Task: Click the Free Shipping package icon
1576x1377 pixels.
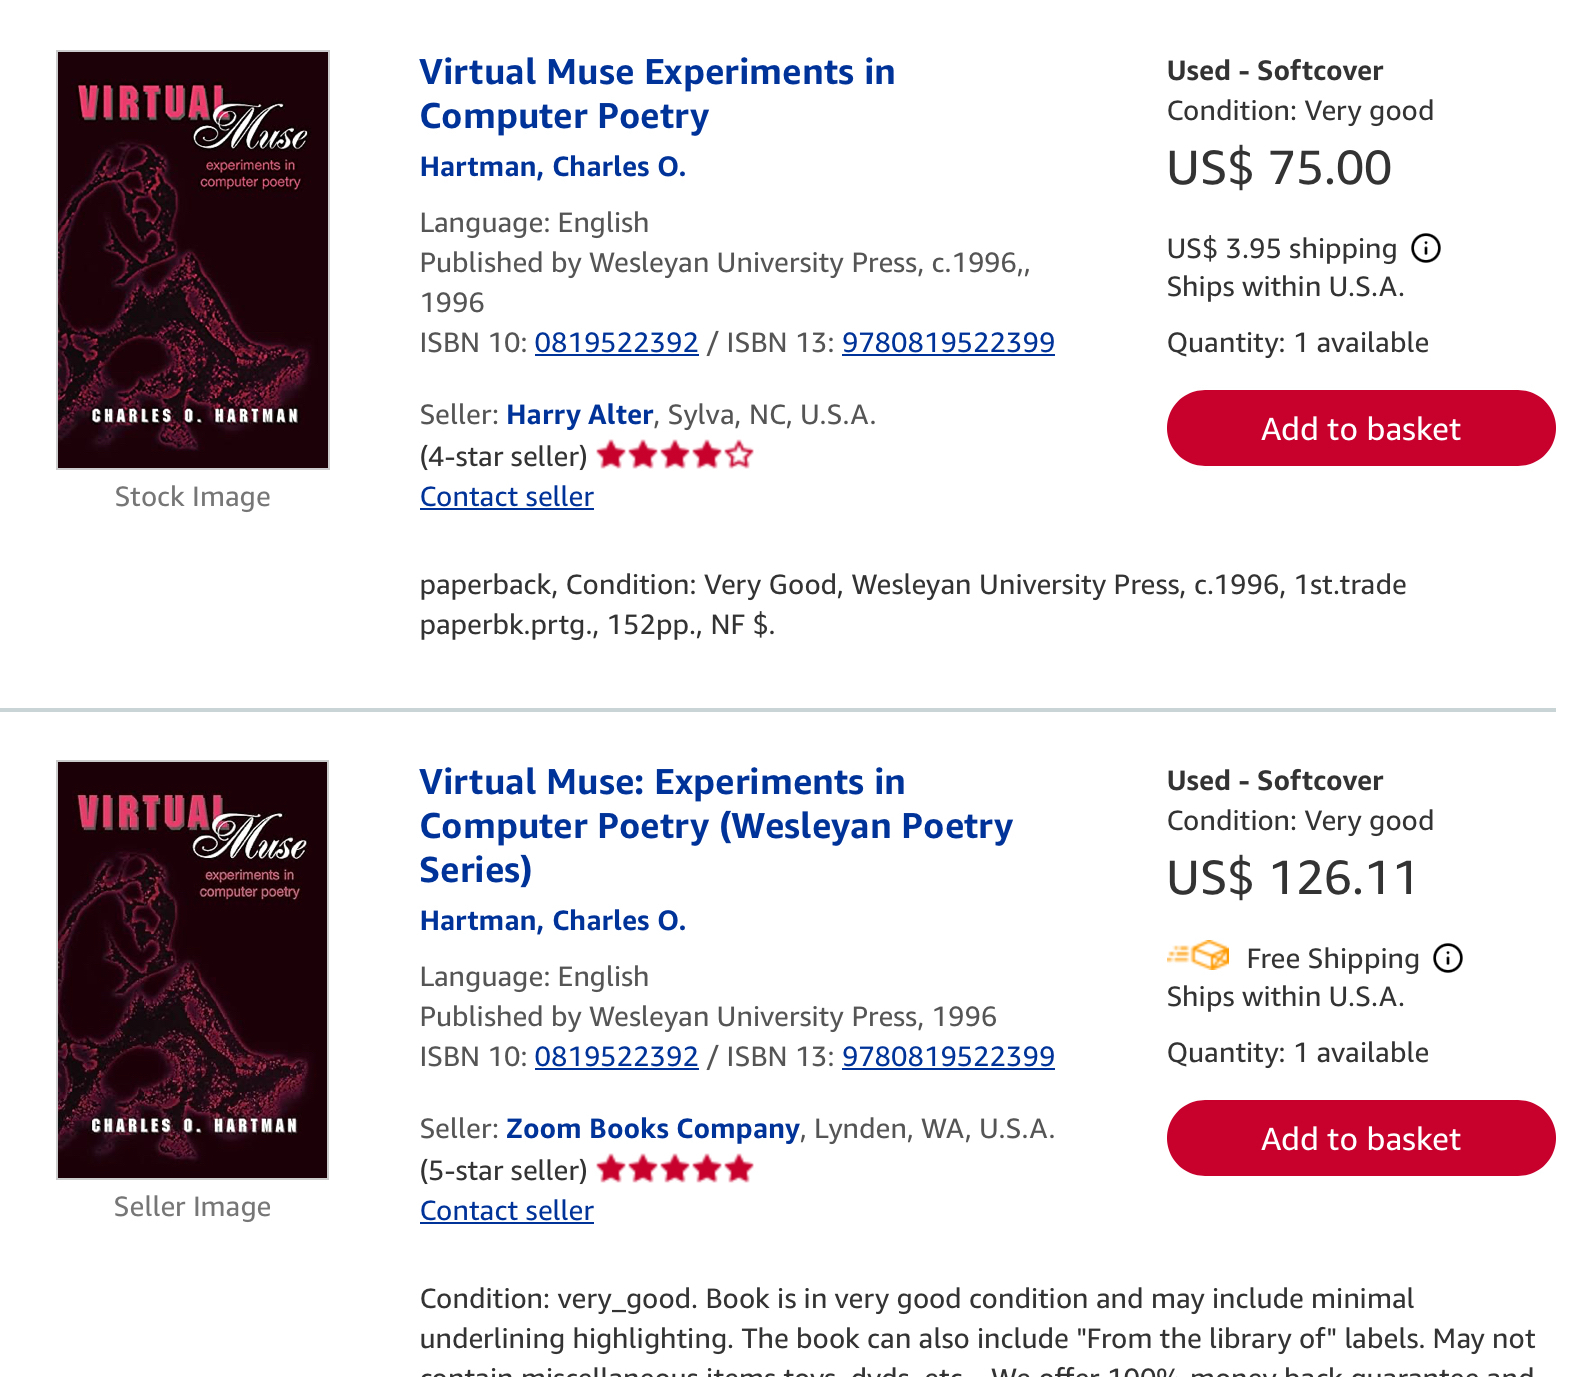Action: point(1199,956)
